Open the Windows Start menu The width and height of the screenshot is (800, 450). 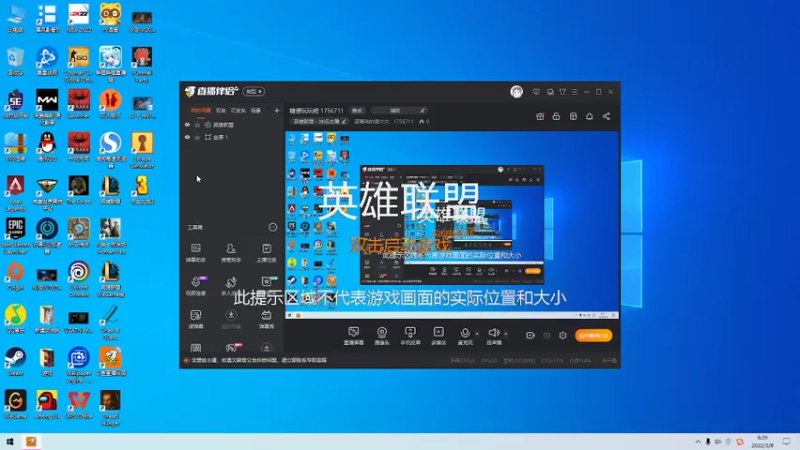(10, 442)
